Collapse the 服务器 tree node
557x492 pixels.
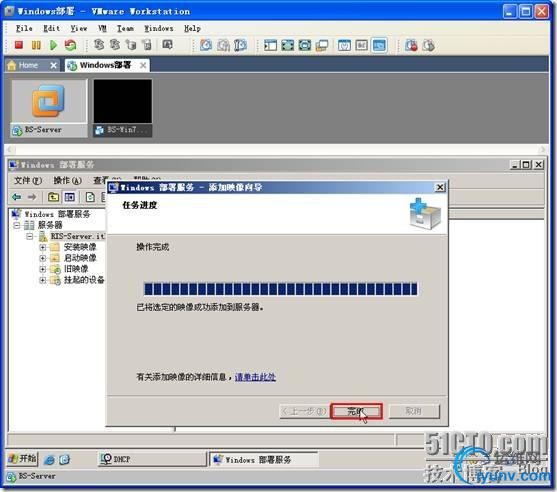(17, 225)
